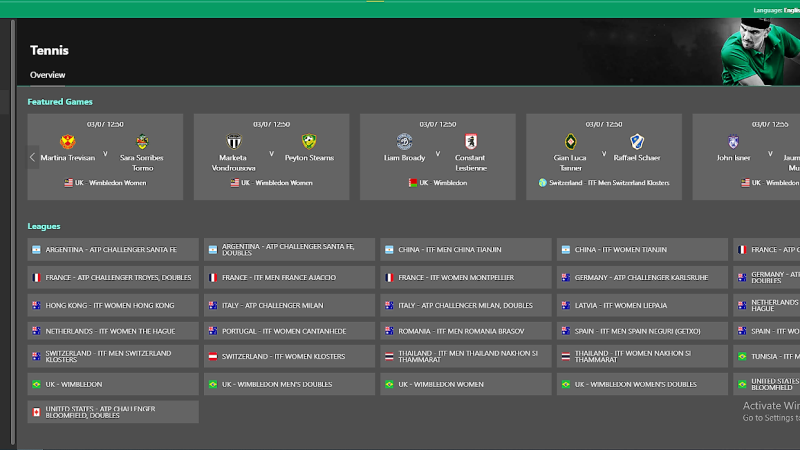Click Raffael Schaer's blue shield badge

pos(637,141)
